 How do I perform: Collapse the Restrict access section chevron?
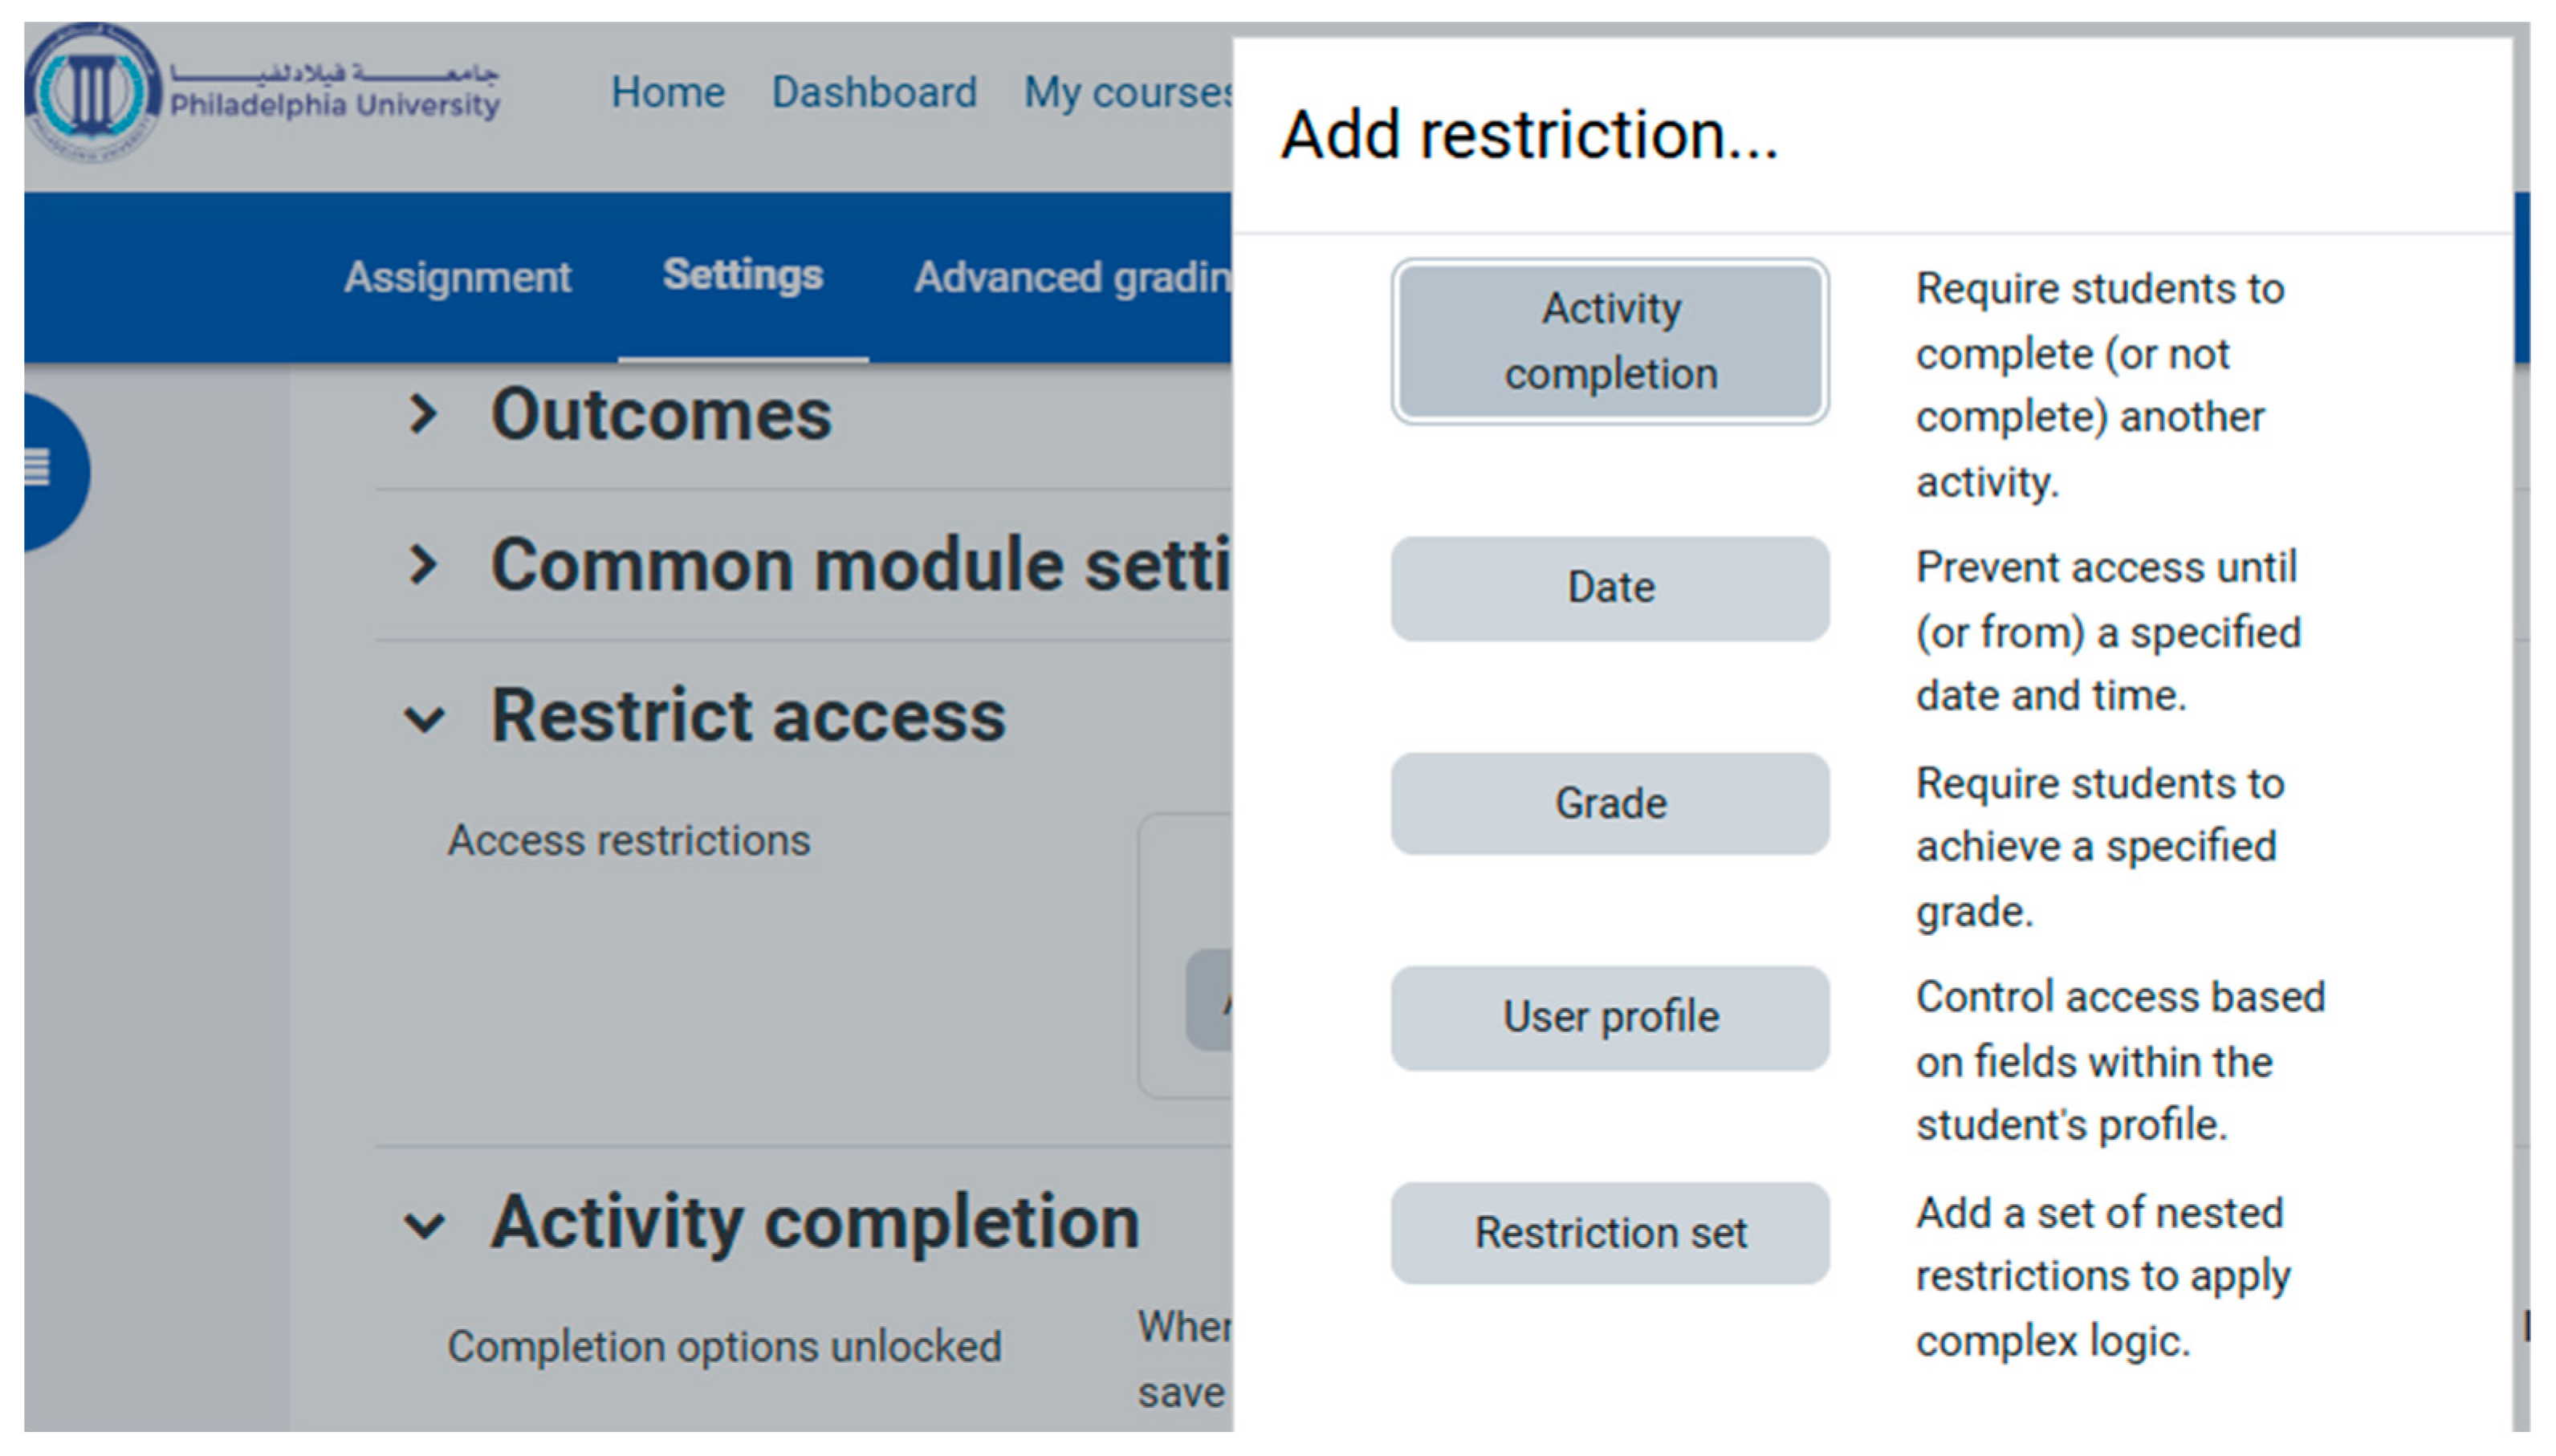point(424,718)
